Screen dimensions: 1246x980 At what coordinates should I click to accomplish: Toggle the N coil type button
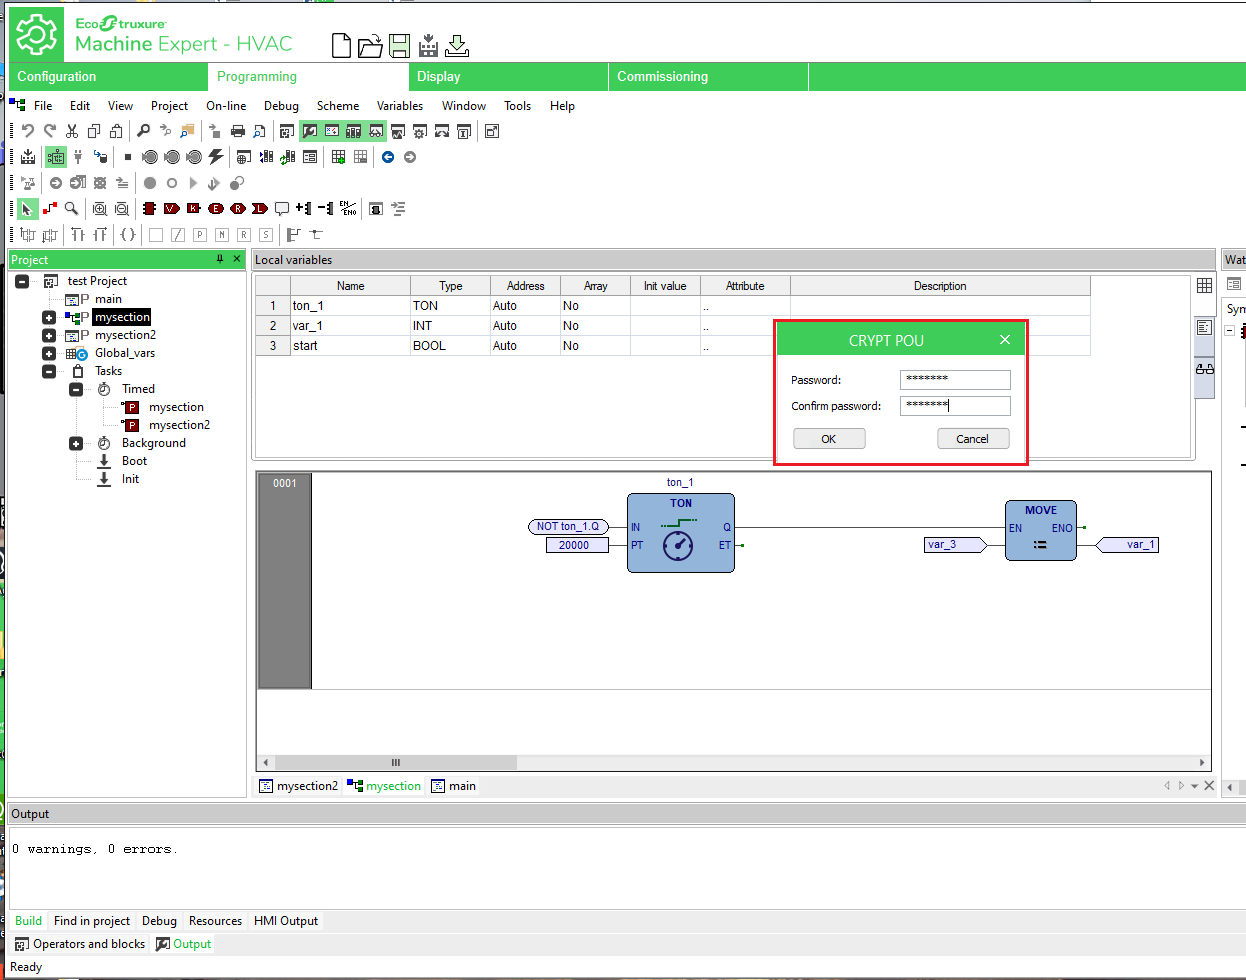click(222, 235)
